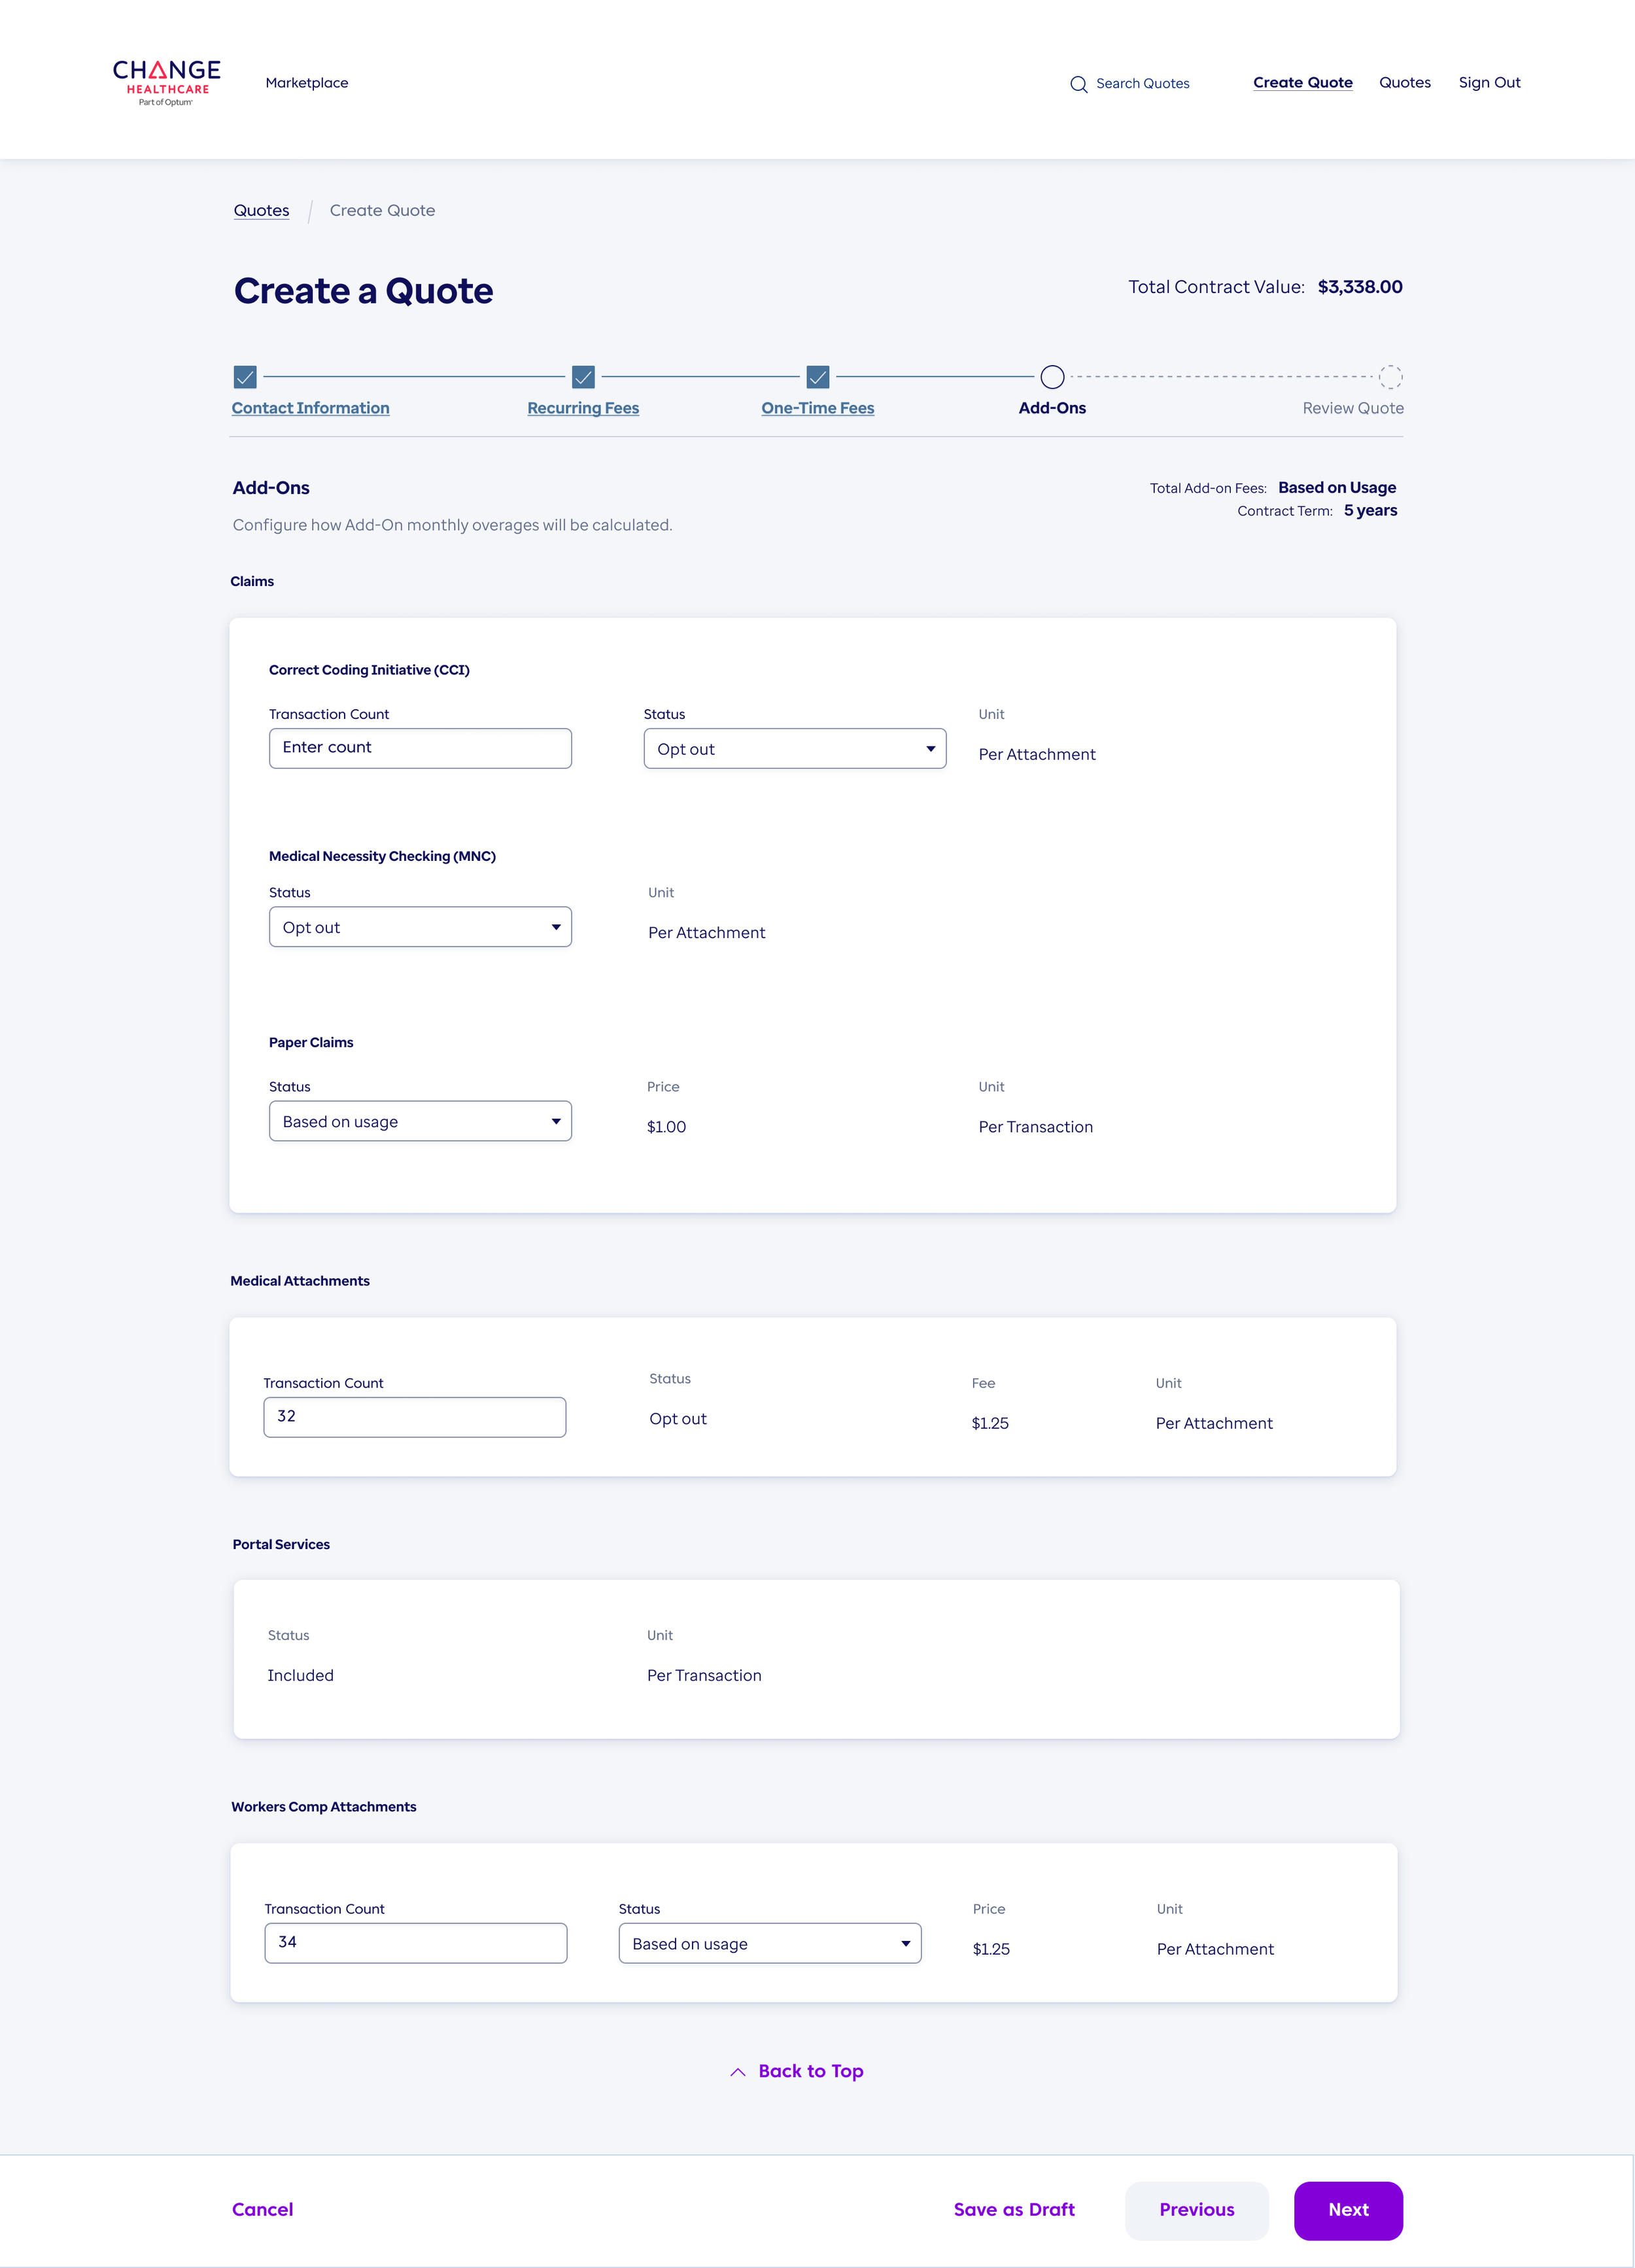Click the Add-Ons step circle indicator
Image resolution: width=1635 pixels, height=2268 pixels.
[x=1052, y=377]
